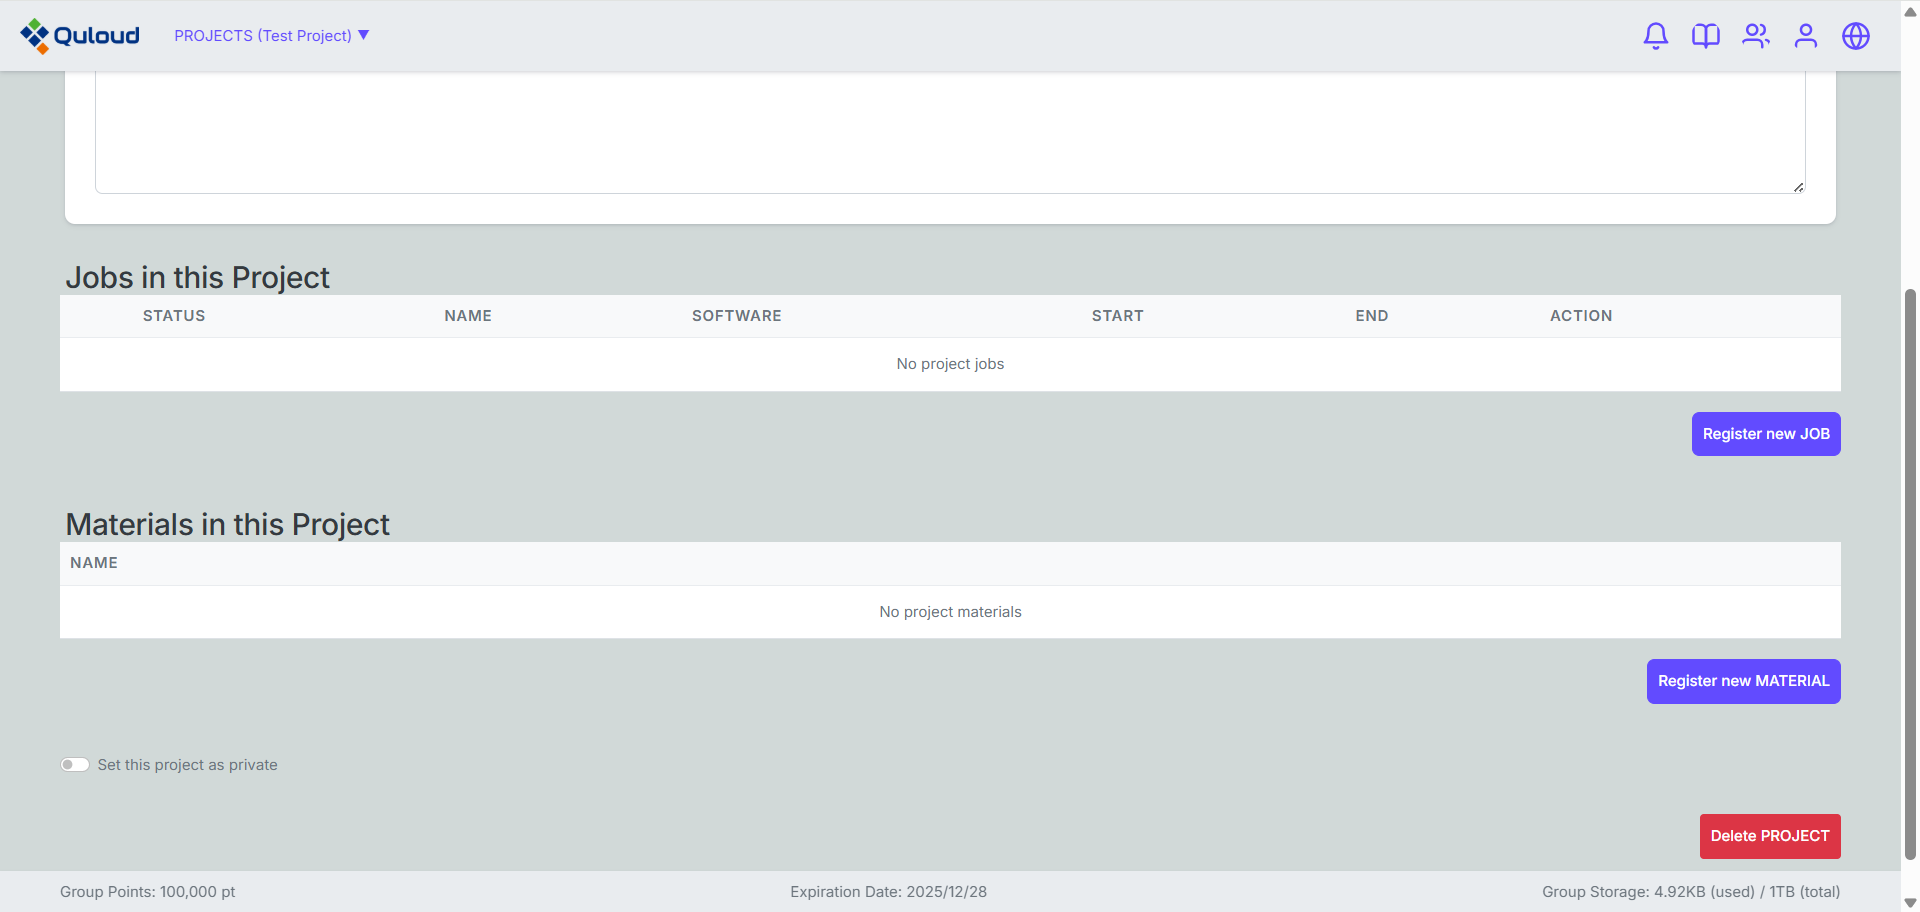
Task: Toggle 'Set this project as private' switch
Action: 75,765
